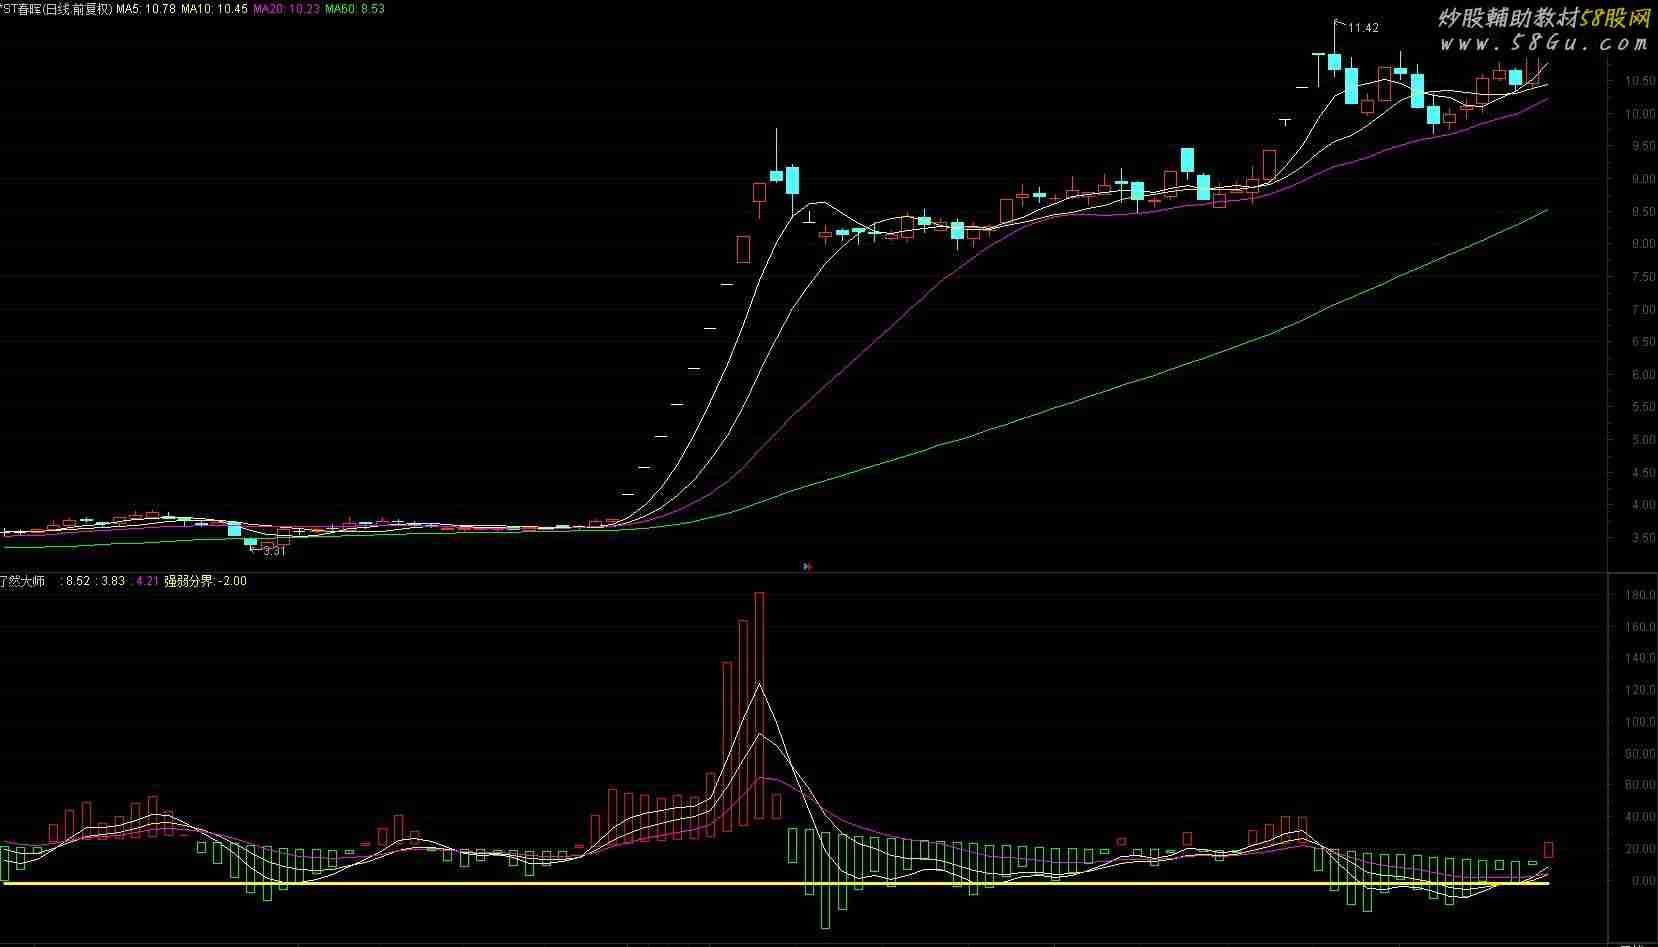Click the indicator value 3.83
Image resolution: width=1658 pixels, height=947 pixels.
(x=113, y=581)
